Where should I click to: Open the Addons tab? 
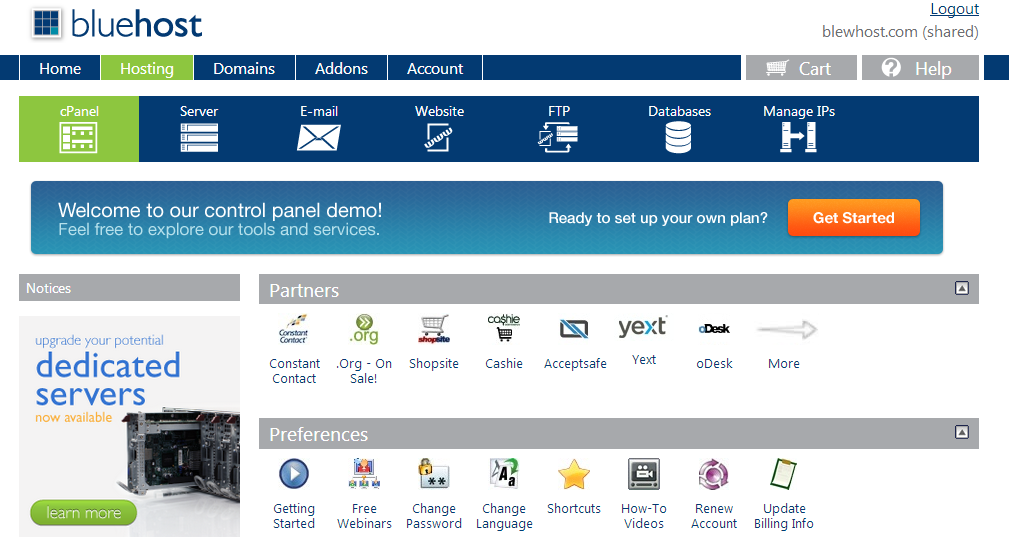click(341, 68)
